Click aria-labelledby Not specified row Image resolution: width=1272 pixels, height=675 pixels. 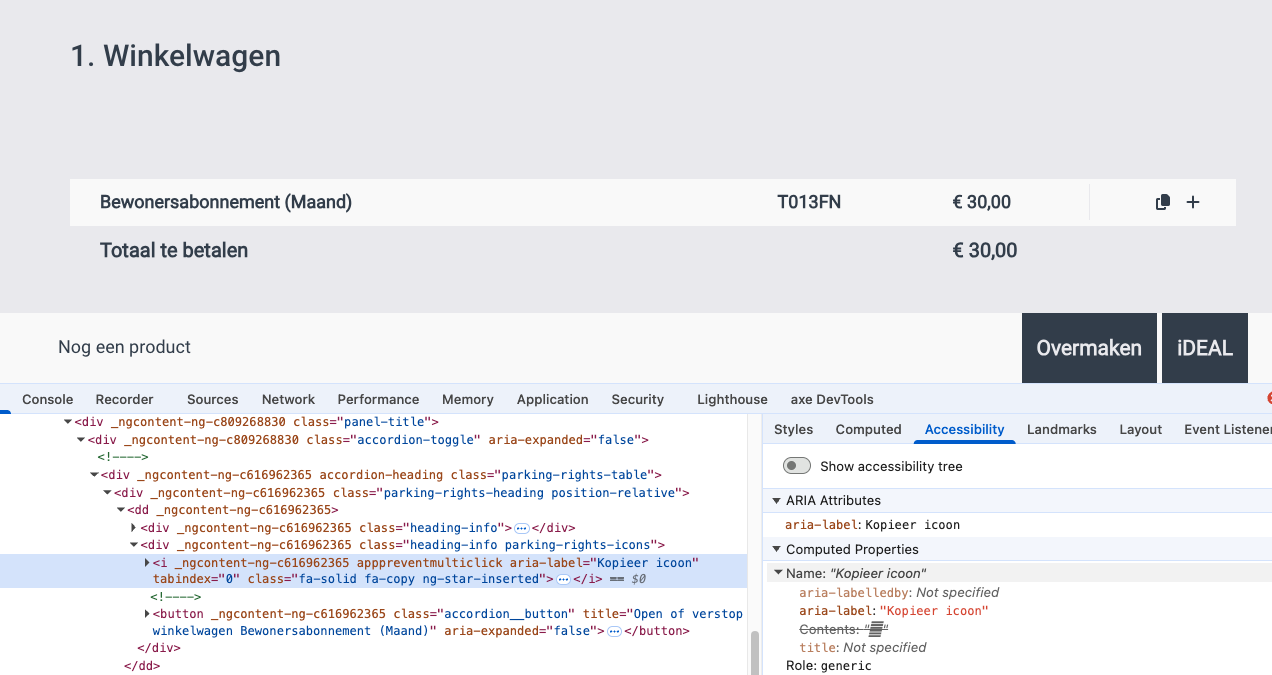coord(899,593)
